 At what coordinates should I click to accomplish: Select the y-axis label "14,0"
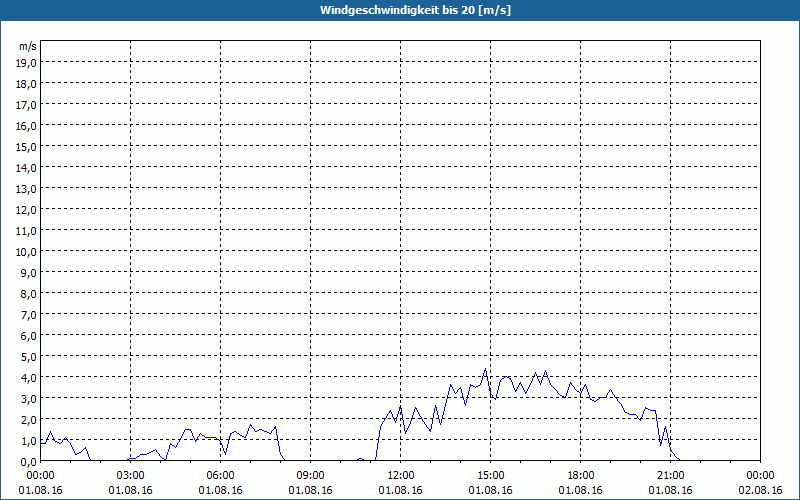(x=26, y=168)
